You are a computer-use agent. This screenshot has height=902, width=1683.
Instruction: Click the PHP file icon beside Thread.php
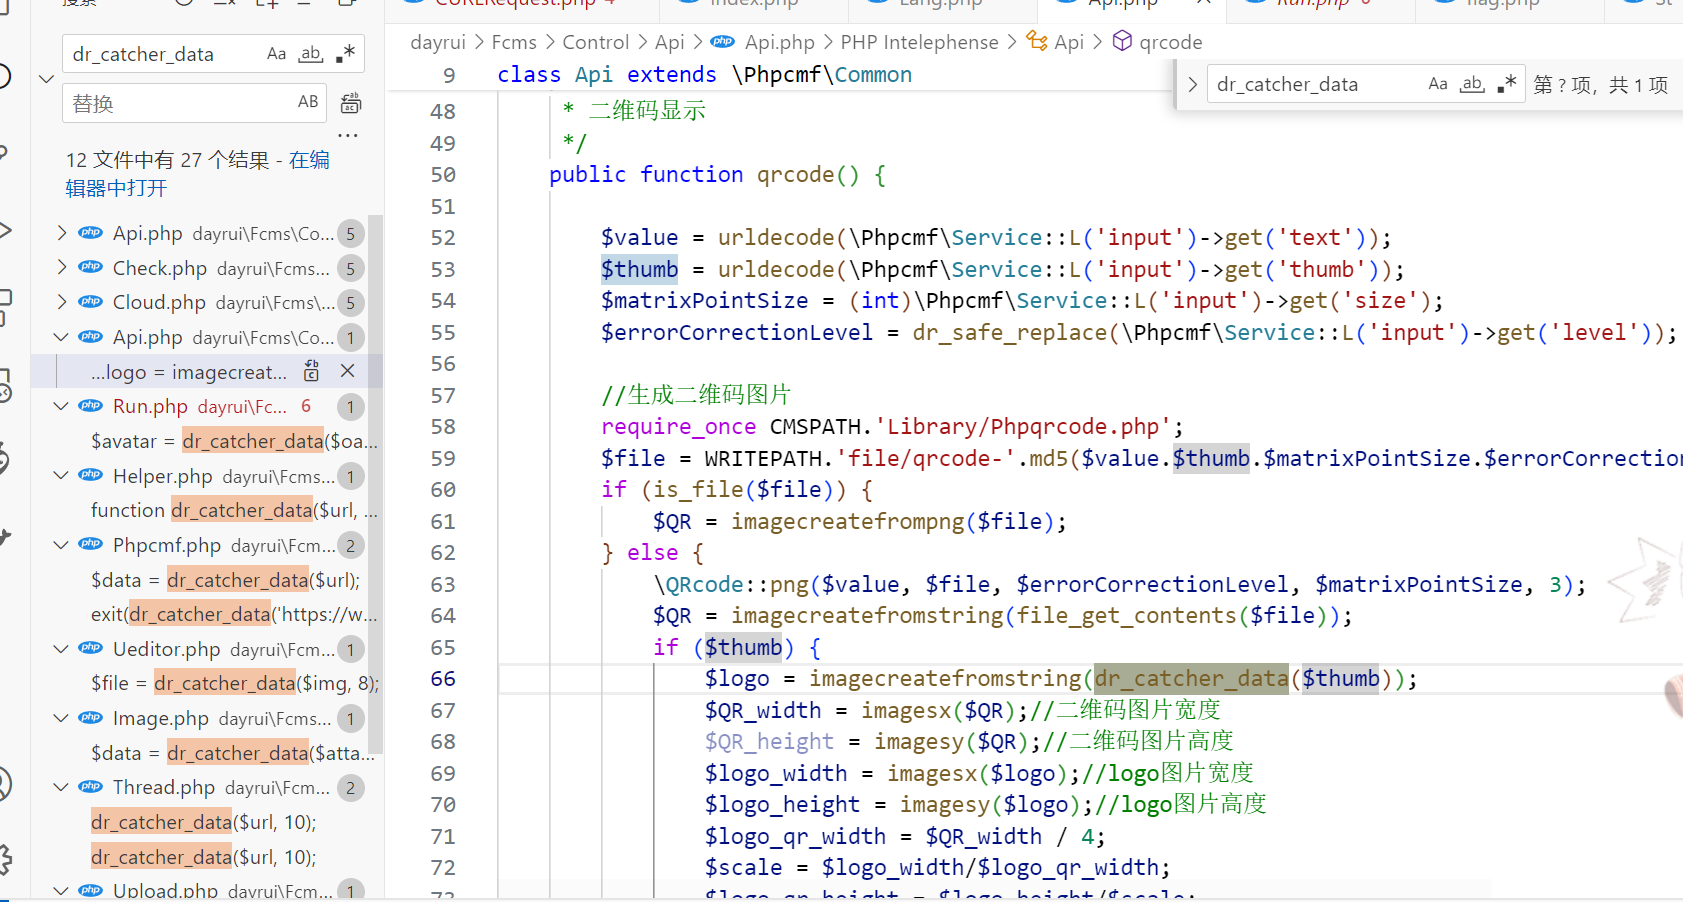91,786
